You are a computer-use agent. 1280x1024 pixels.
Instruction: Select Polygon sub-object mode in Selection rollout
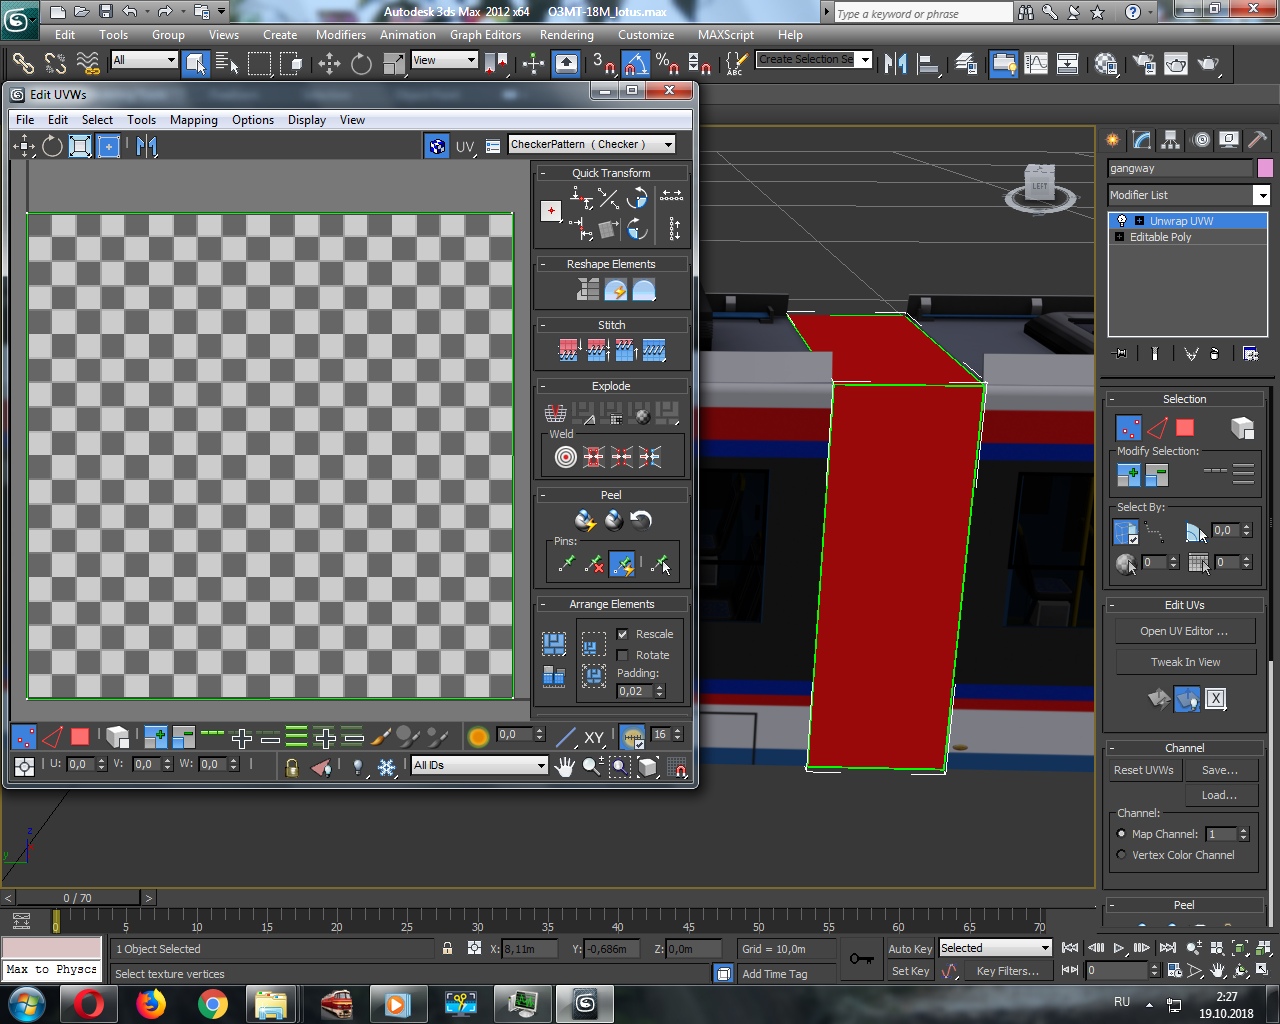click(x=1185, y=428)
